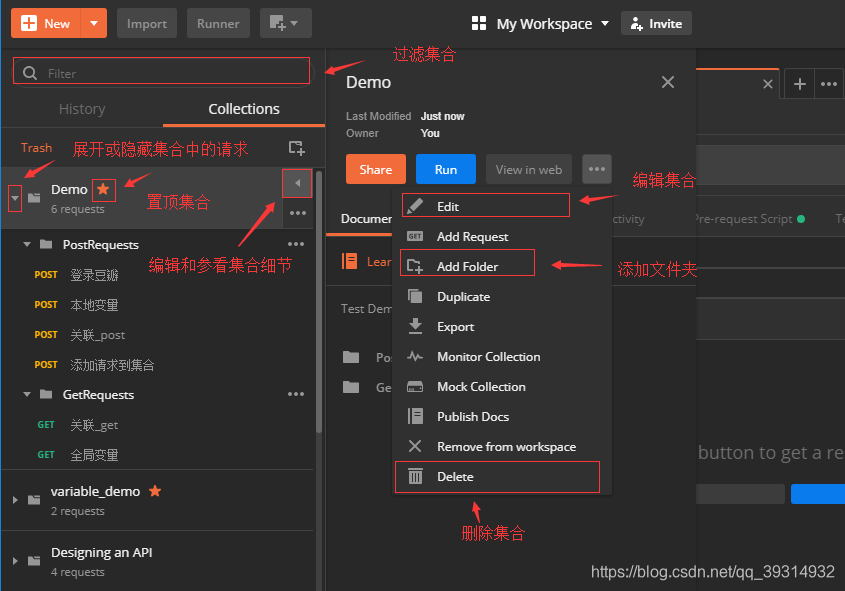Click the sidebar vertical scrollbar
Screen dimensions: 845x591
(319, 302)
